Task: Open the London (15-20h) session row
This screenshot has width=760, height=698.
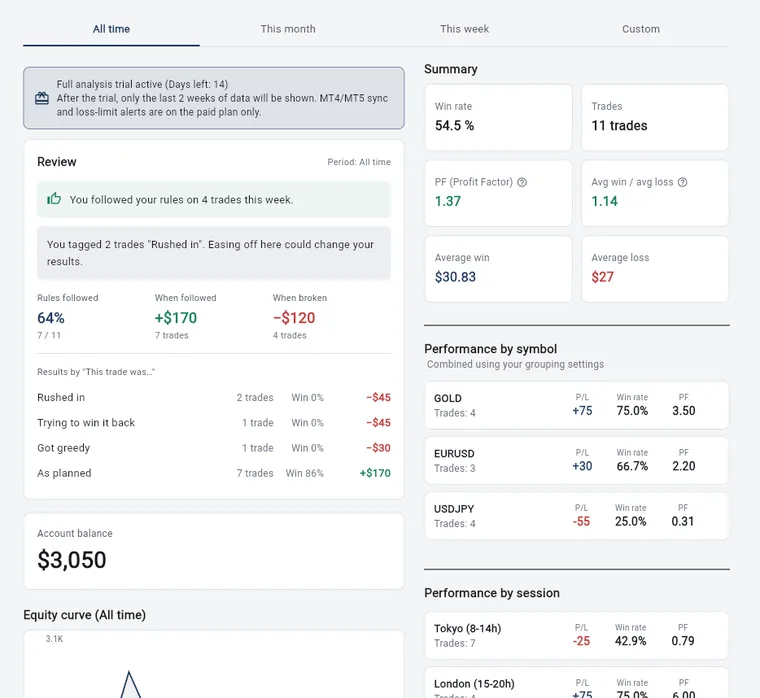Action: pyautogui.click(x=577, y=683)
